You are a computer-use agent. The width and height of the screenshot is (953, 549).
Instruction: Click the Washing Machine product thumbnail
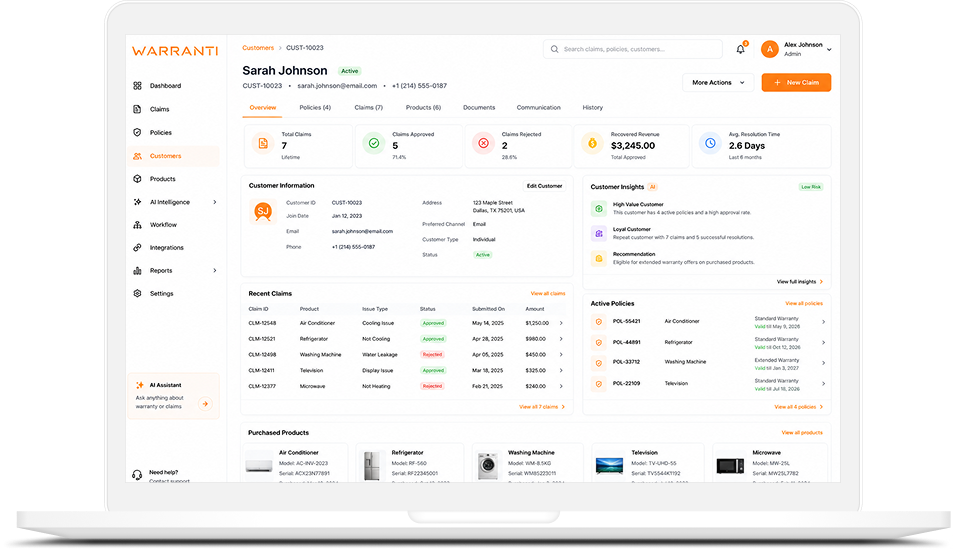pos(487,466)
